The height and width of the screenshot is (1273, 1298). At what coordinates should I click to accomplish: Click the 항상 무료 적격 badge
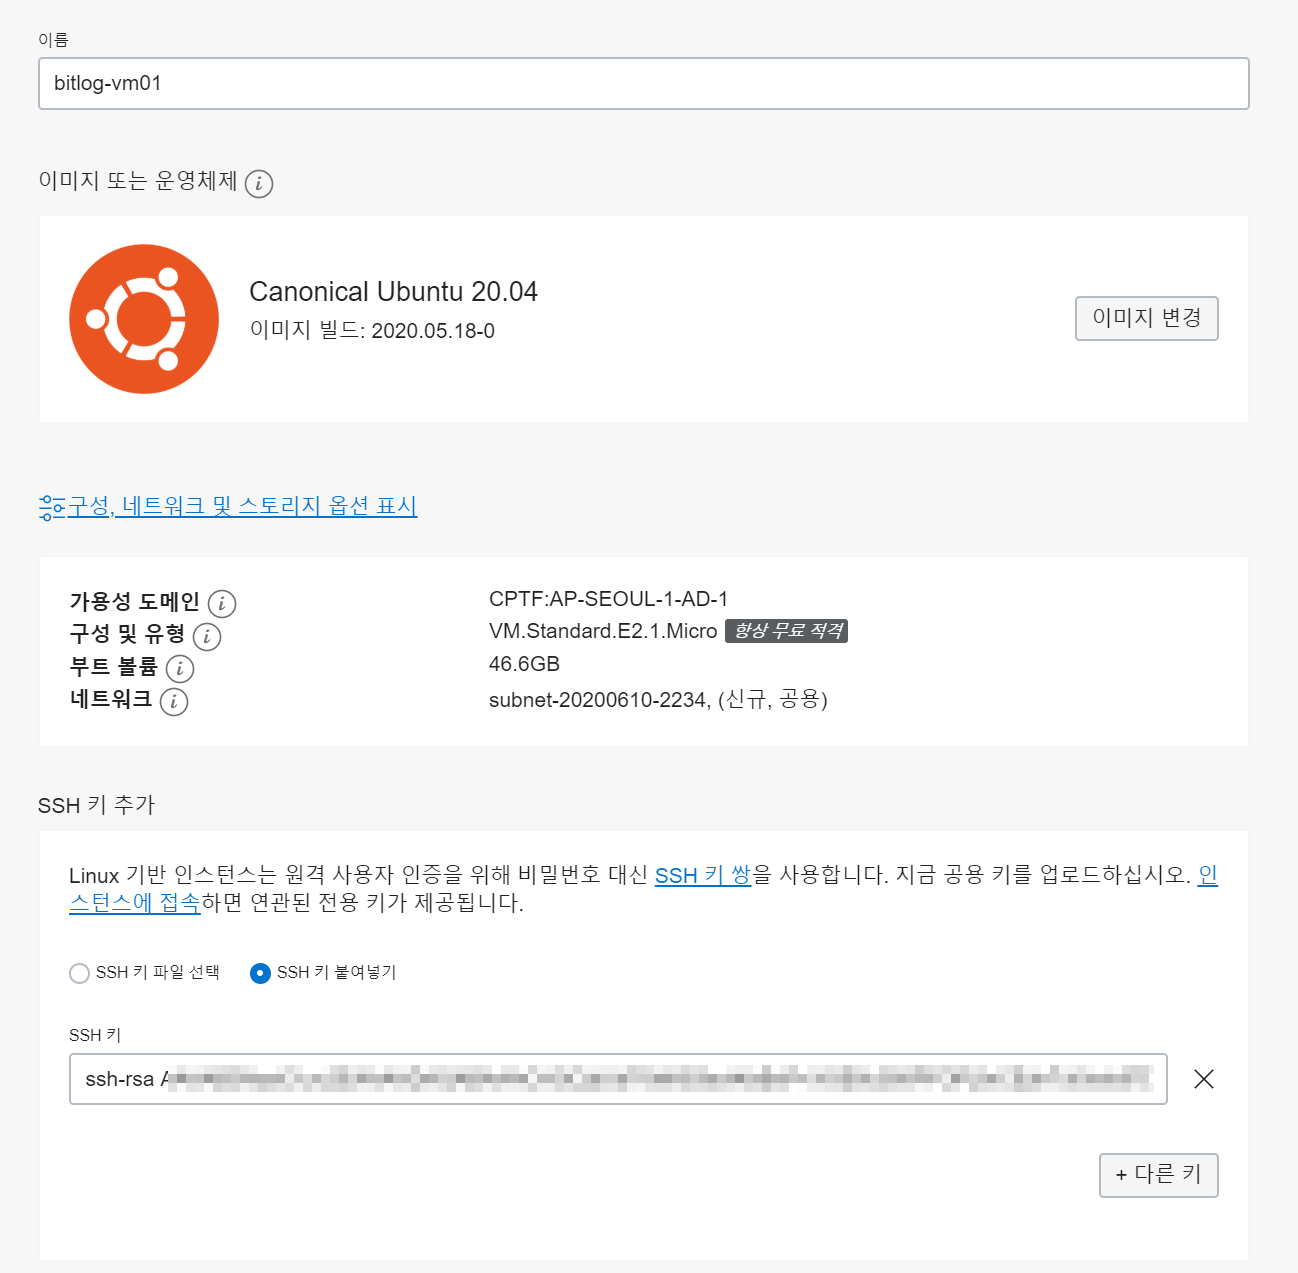(787, 631)
